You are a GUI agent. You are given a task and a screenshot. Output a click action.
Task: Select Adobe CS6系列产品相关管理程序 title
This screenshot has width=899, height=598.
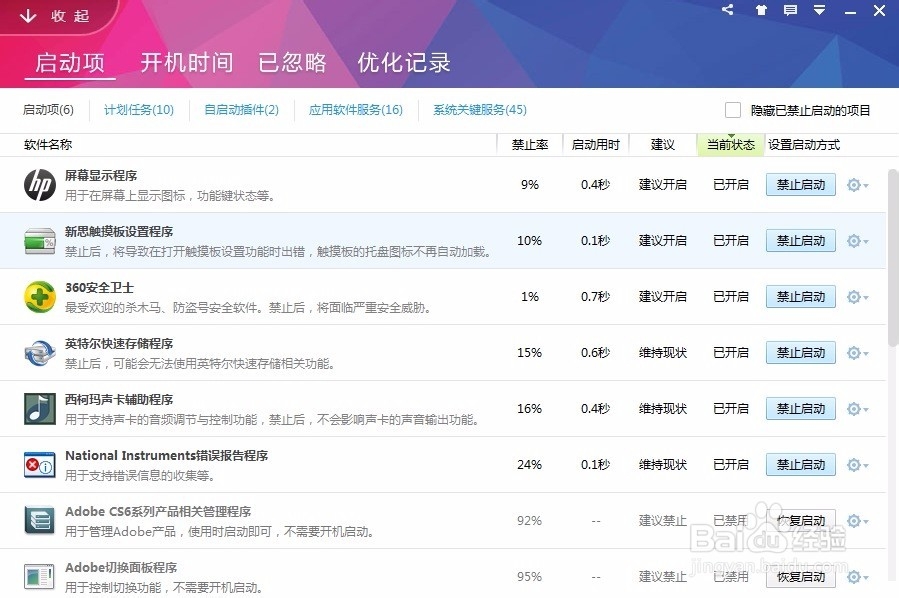[158, 511]
